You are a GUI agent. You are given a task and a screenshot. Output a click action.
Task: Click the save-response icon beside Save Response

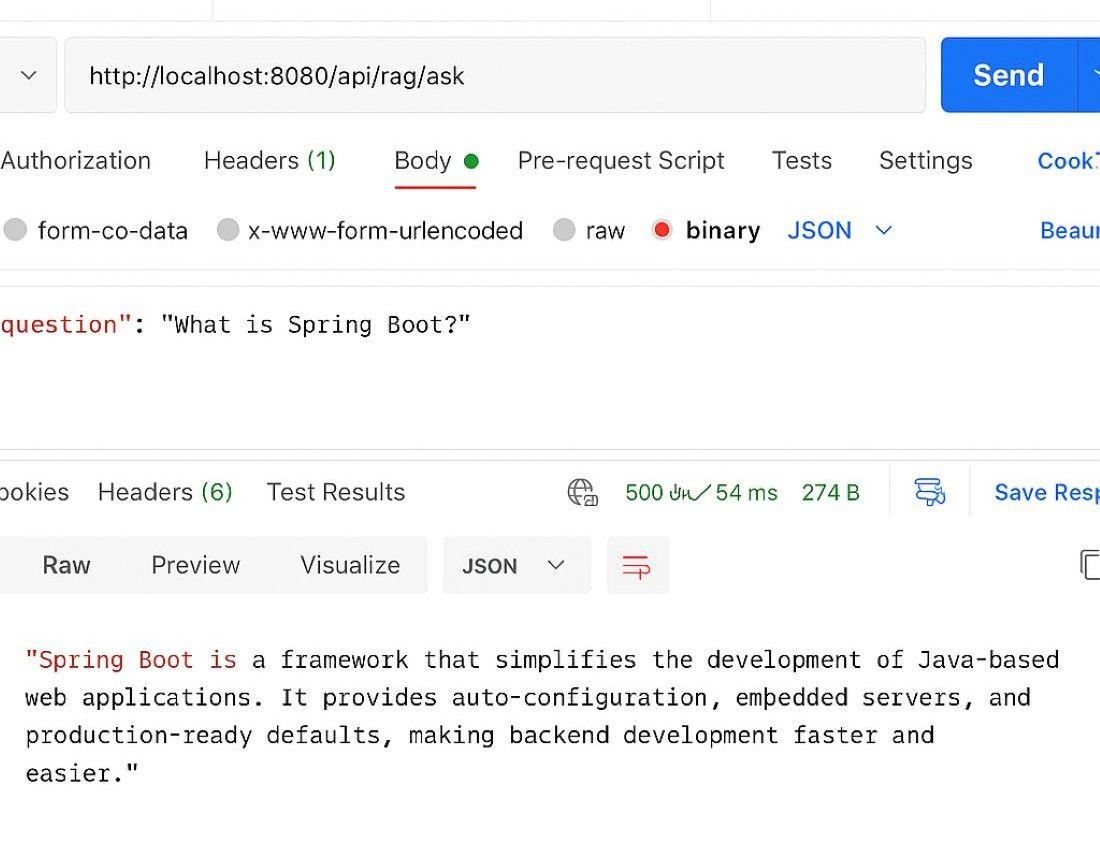pyautogui.click(x=929, y=492)
